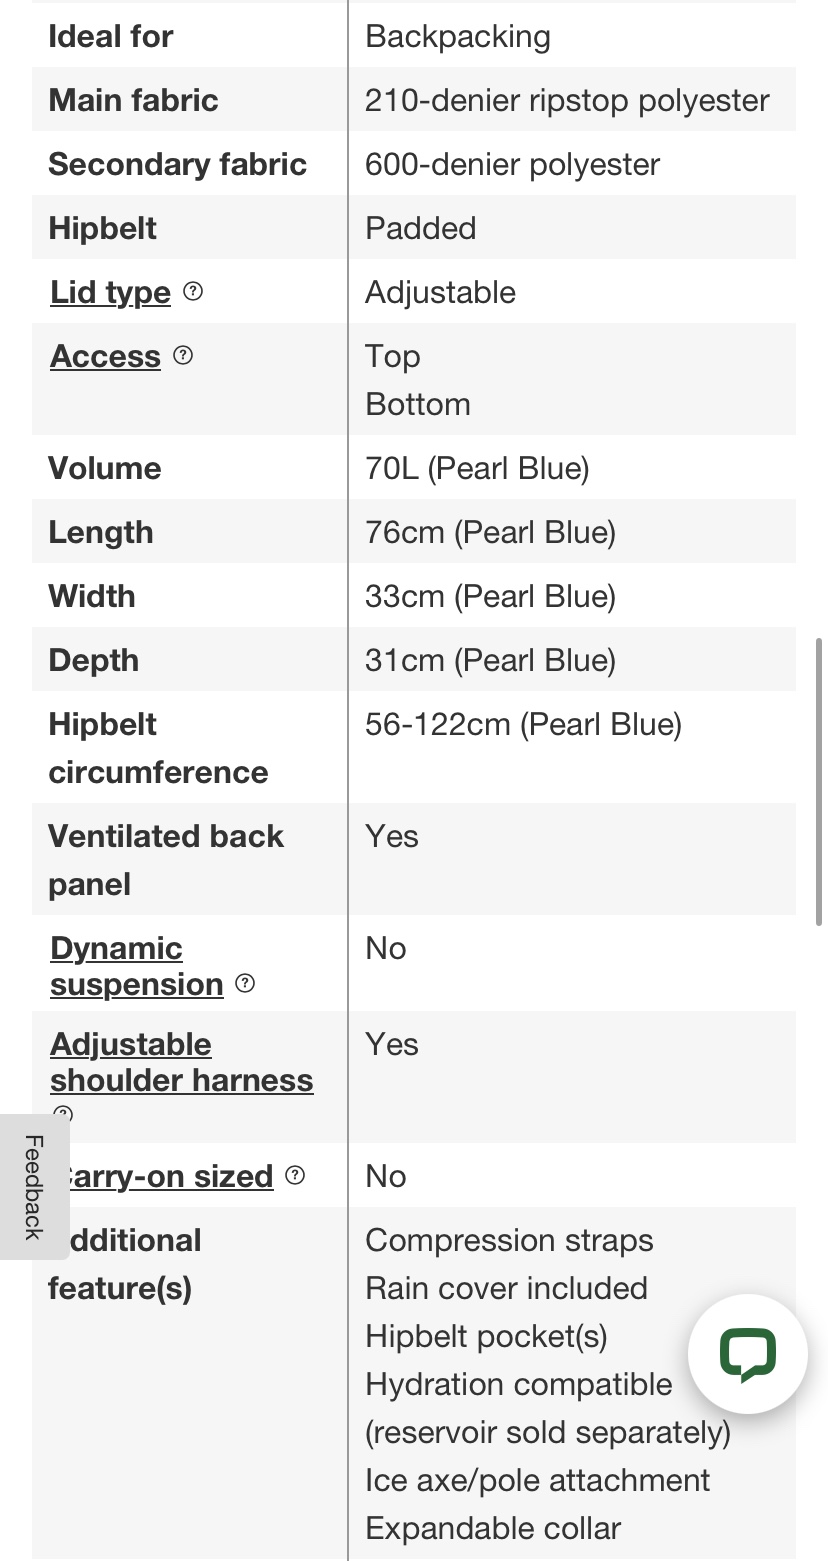Viewport: 828px width, 1561px height.
Task: Click the help icon beside Lid type
Action: tap(194, 291)
